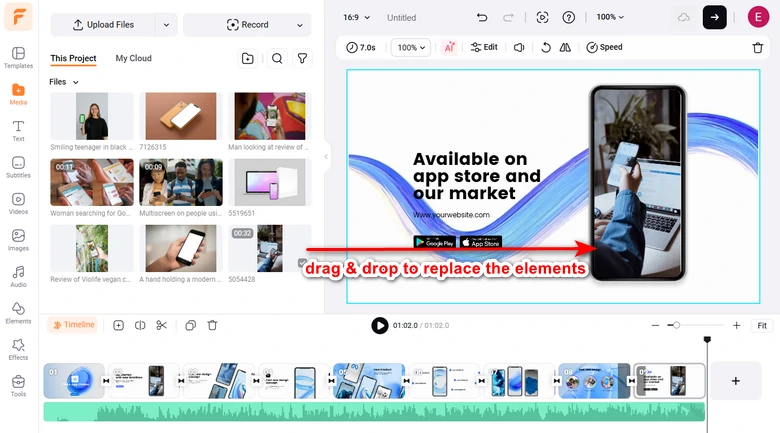Duplicate the selected scene
Screen dimensions: 780x433
191,325
